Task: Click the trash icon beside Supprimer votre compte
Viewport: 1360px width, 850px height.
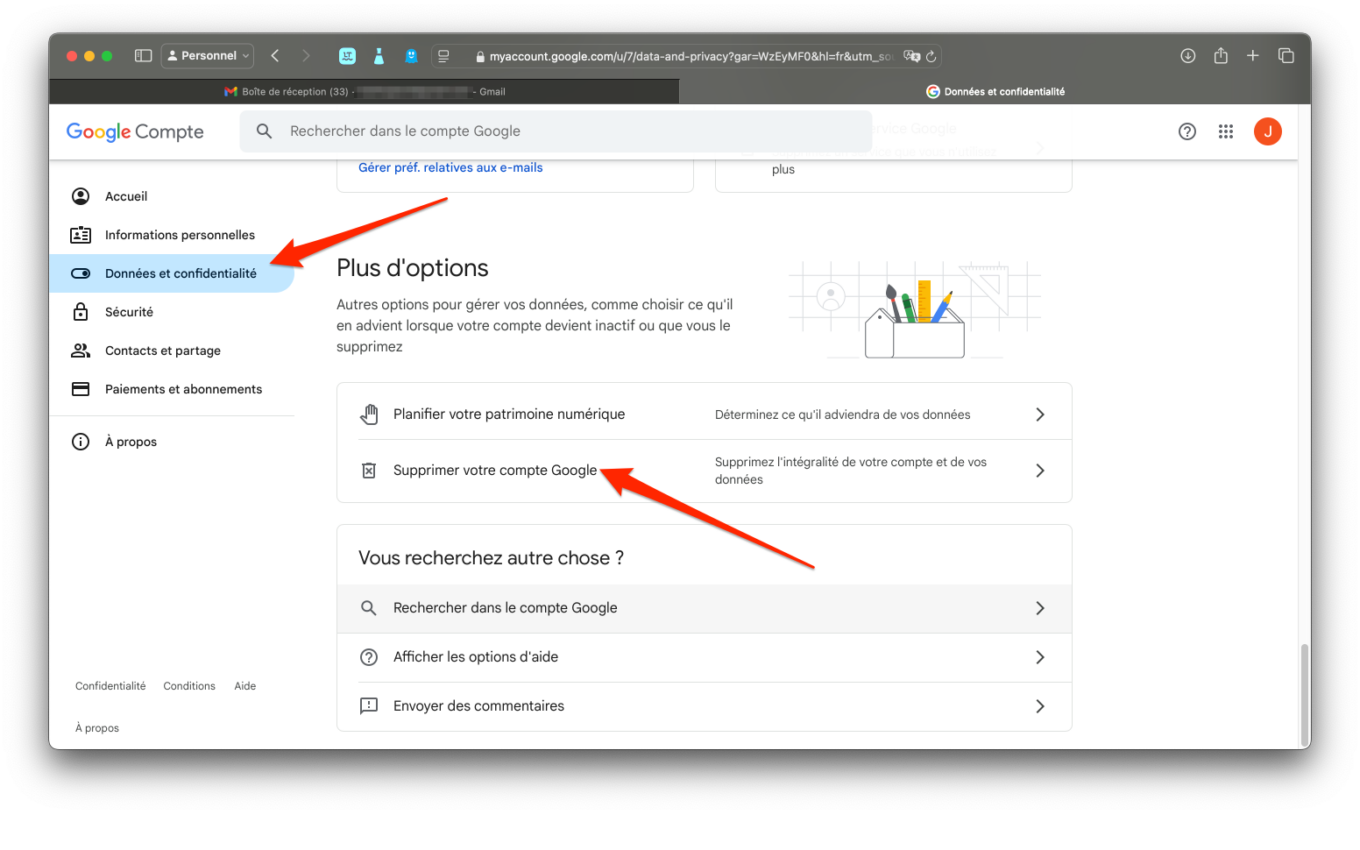Action: tap(368, 470)
